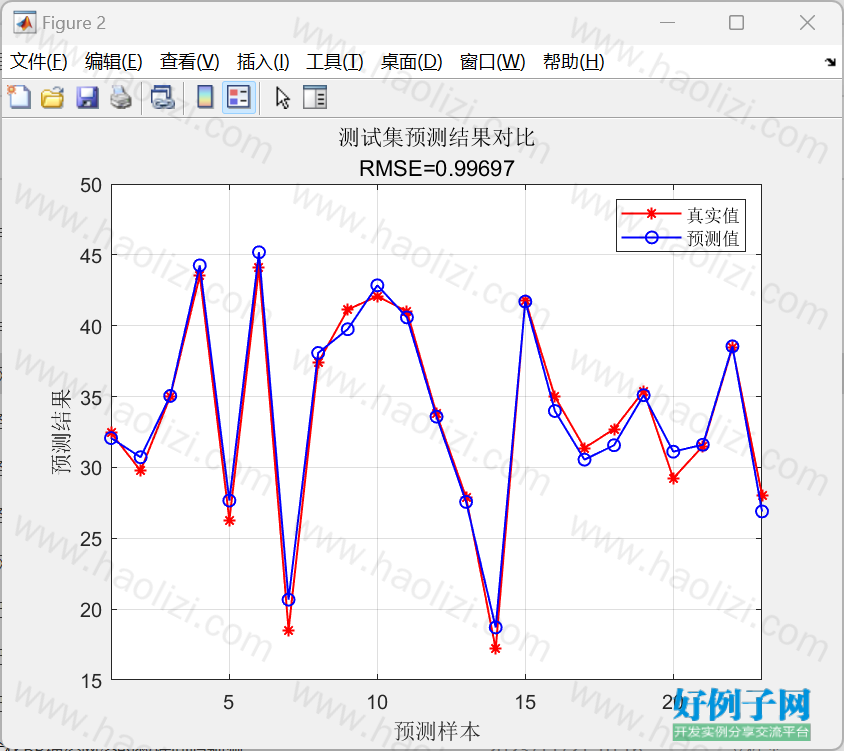Save the figure using the floppy disk icon

87,97
